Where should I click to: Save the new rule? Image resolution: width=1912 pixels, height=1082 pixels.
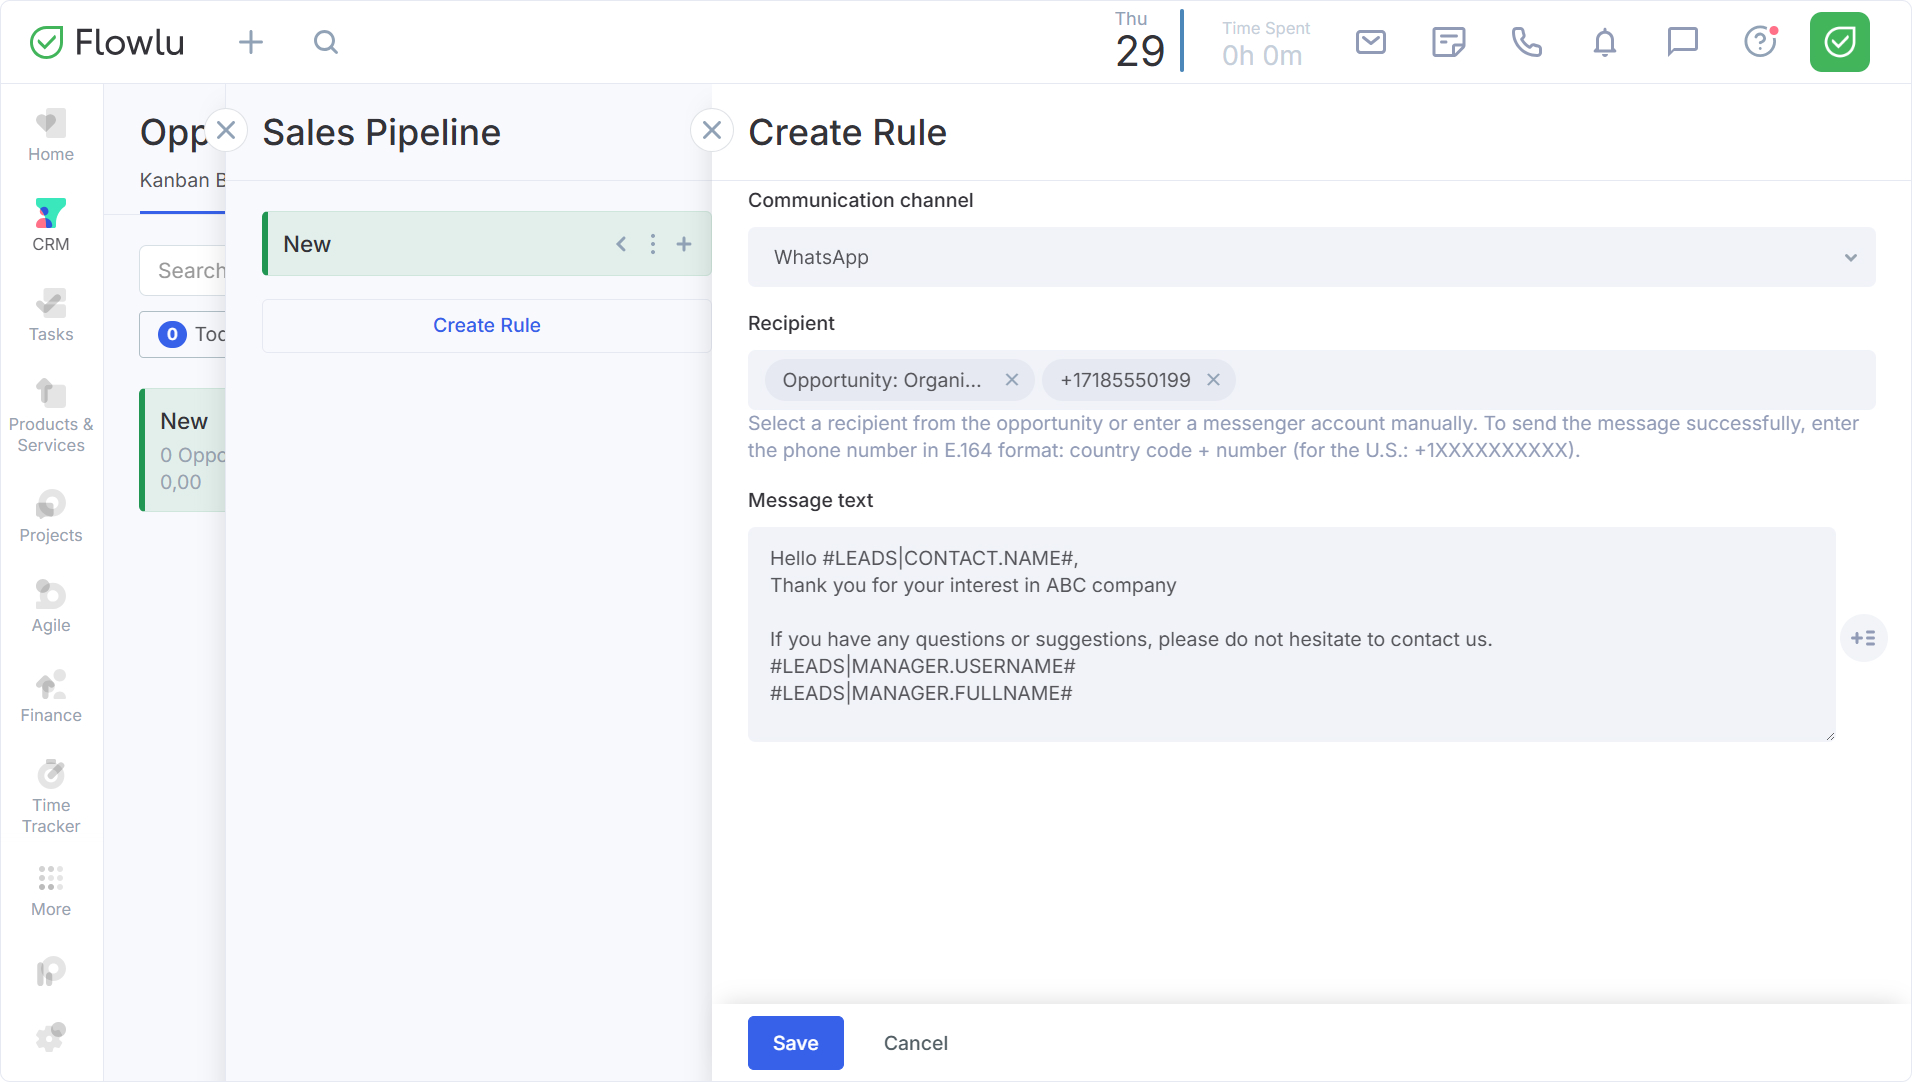(795, 1043)
